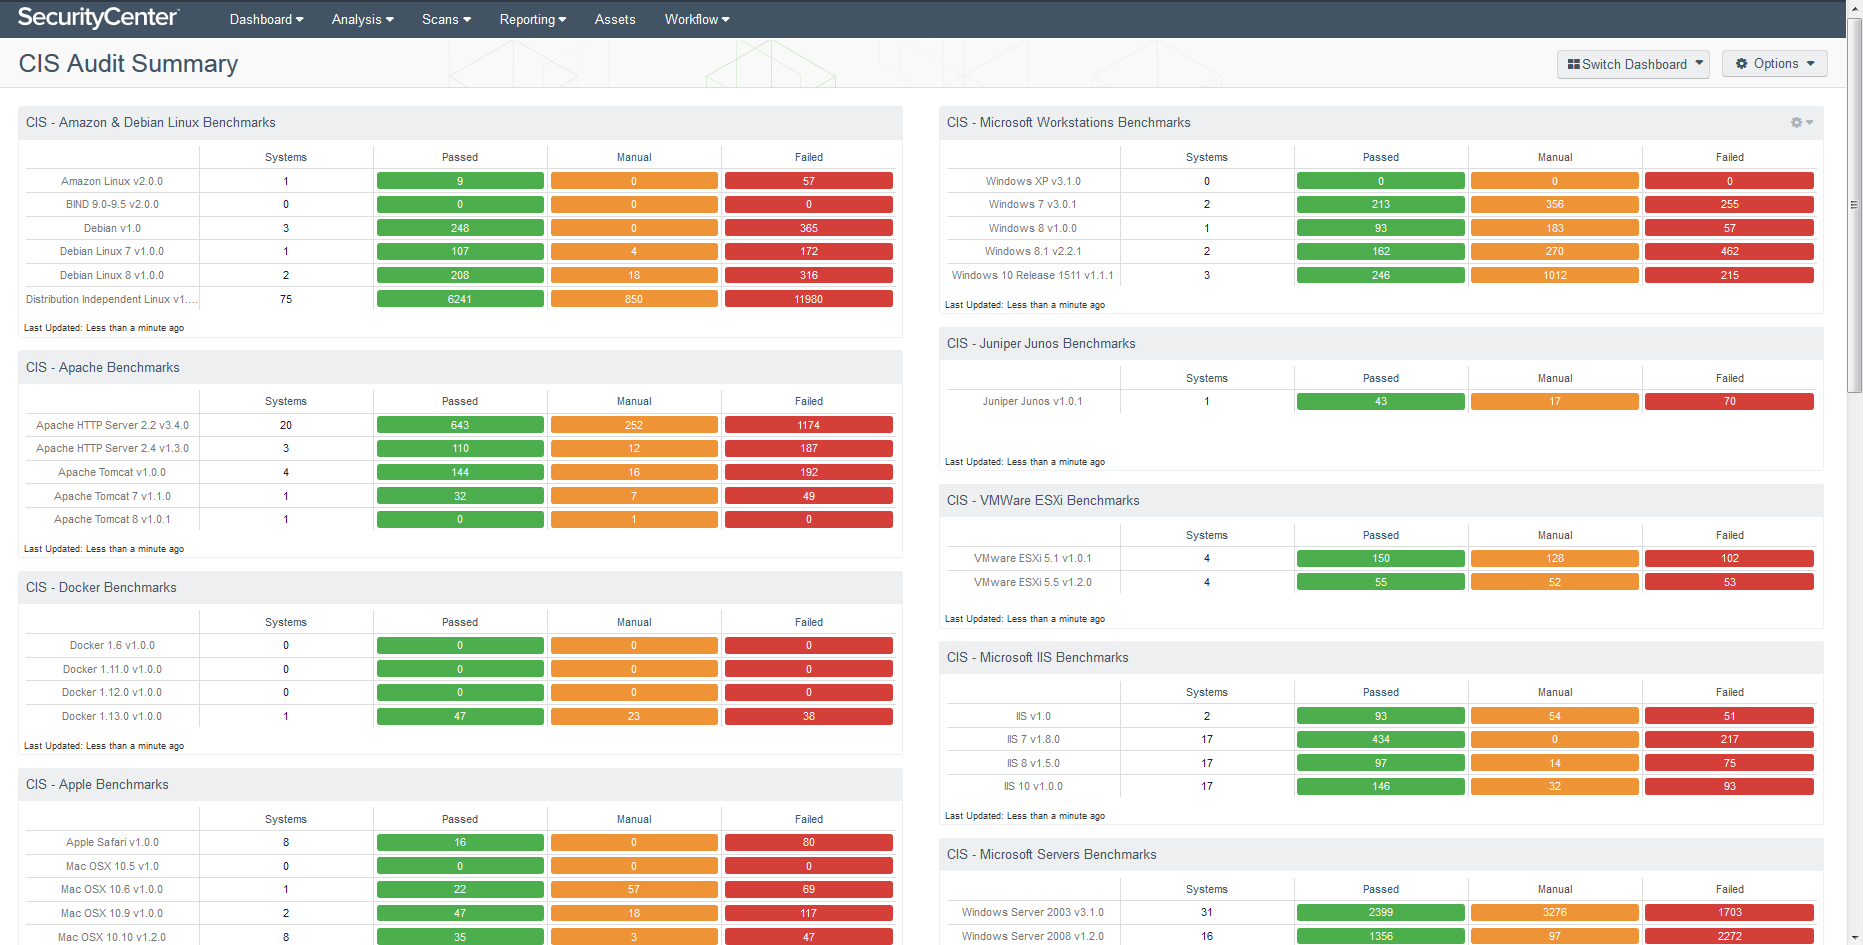Viewport: 1863px width, 945px height.
Task: Click BIND 9.0-9.5 v2.0.0 row label
Action: (x=112, y=204)
